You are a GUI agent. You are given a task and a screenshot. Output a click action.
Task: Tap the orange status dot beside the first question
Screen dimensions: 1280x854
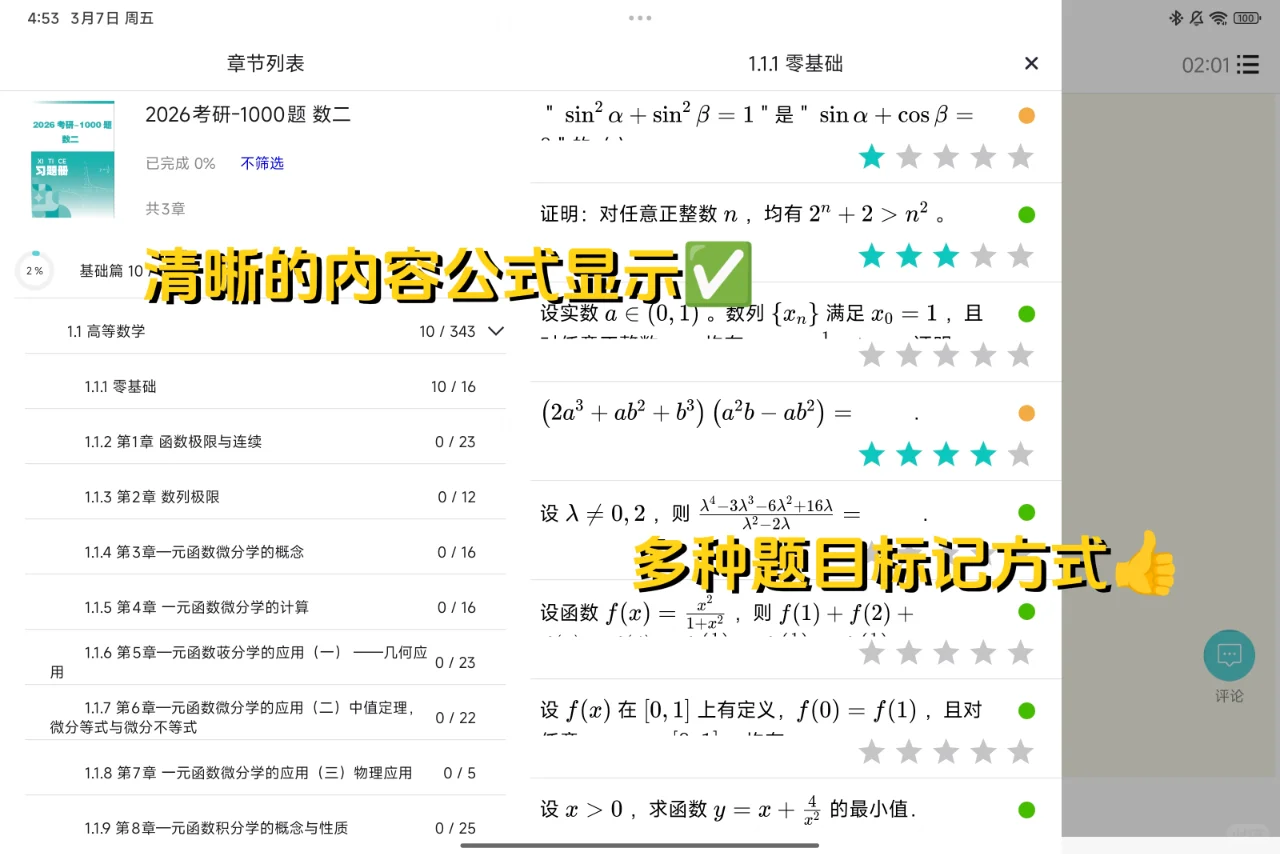point(1026,115)
